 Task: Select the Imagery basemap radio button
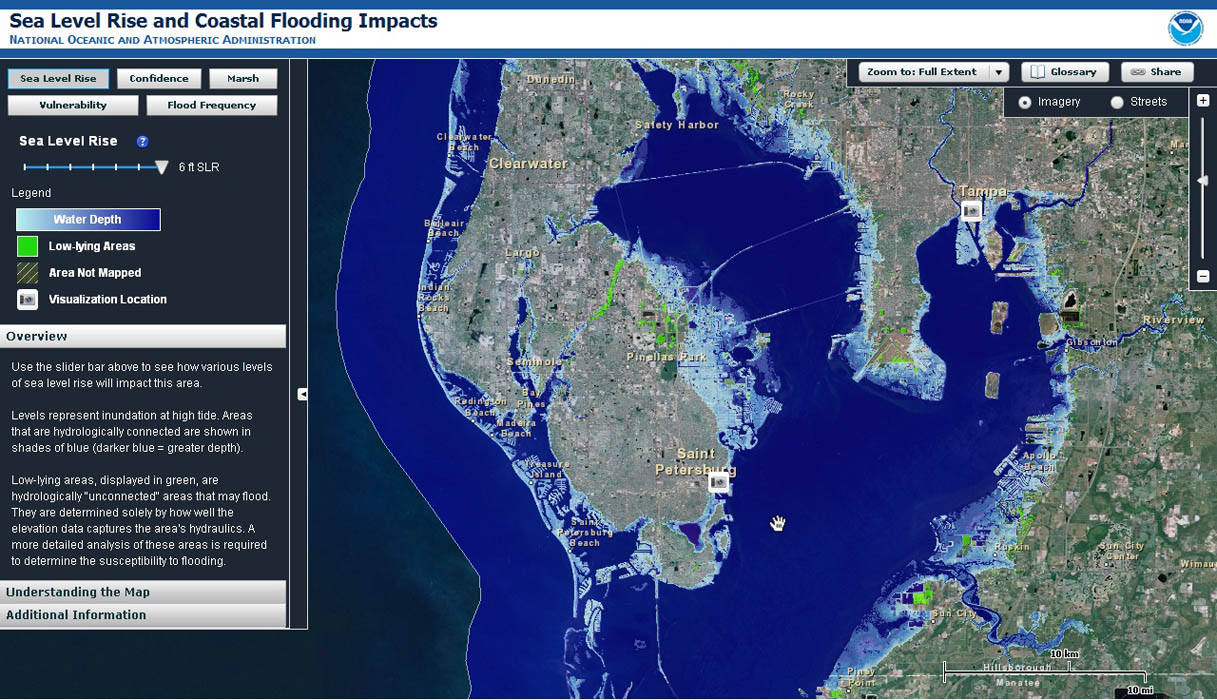click(x=1025, y=102)
